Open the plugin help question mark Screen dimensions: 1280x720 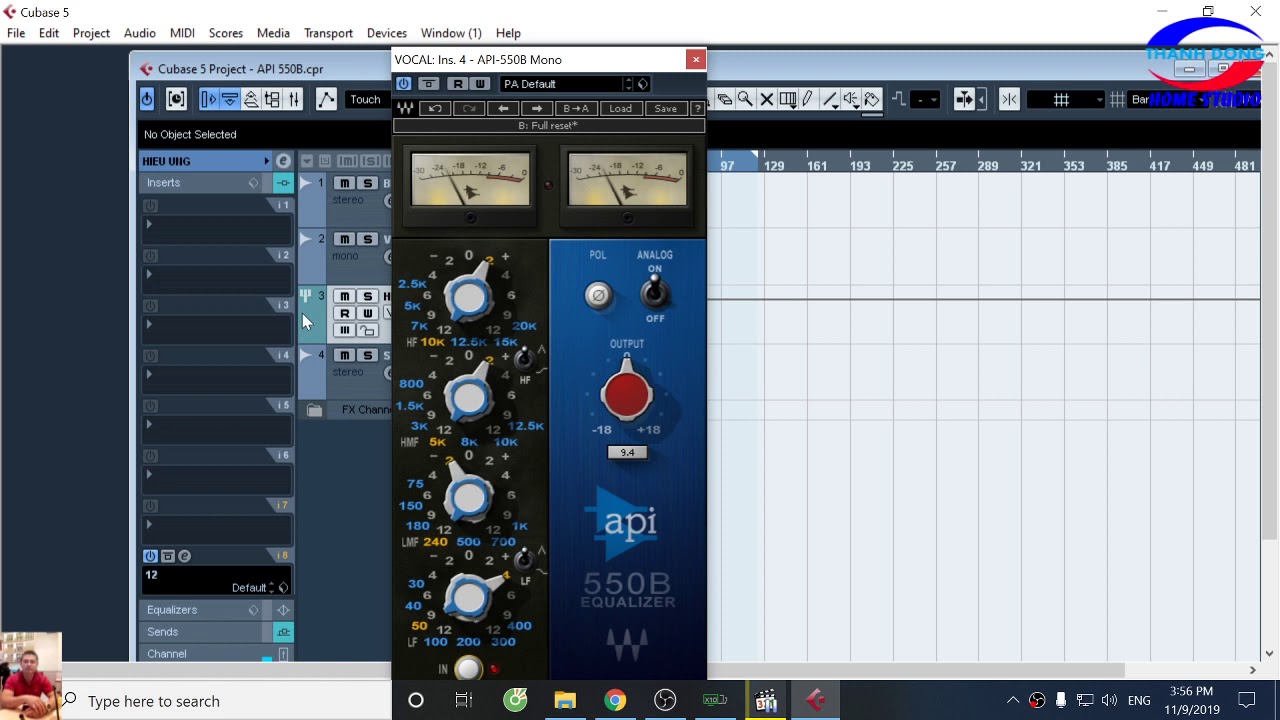(x=698, y=108)
